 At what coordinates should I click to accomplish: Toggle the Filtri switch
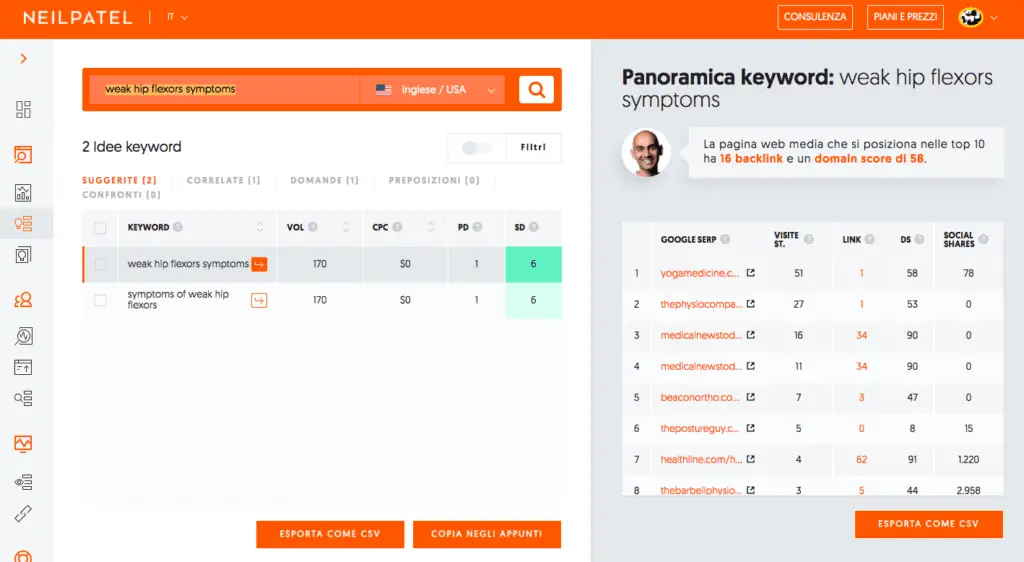point(477,148)
